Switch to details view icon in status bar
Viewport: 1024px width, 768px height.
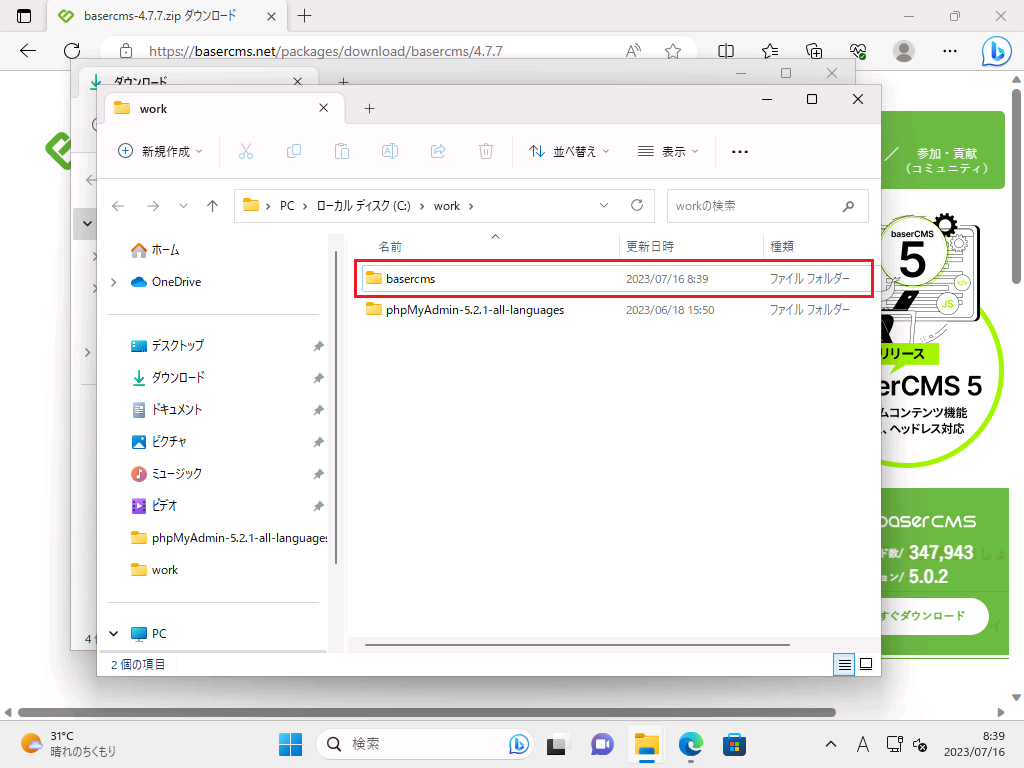[845, 664]
